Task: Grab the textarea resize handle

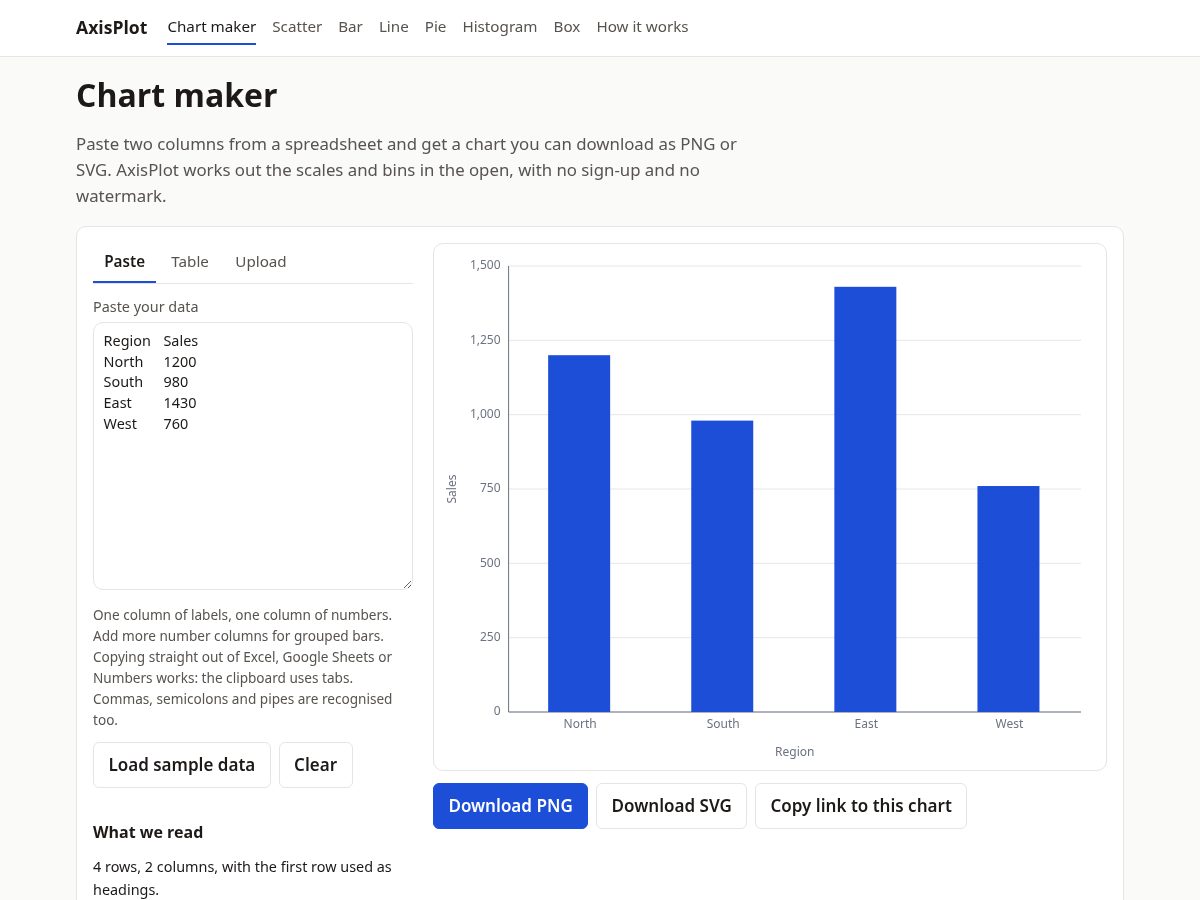Action: (407, 584)
